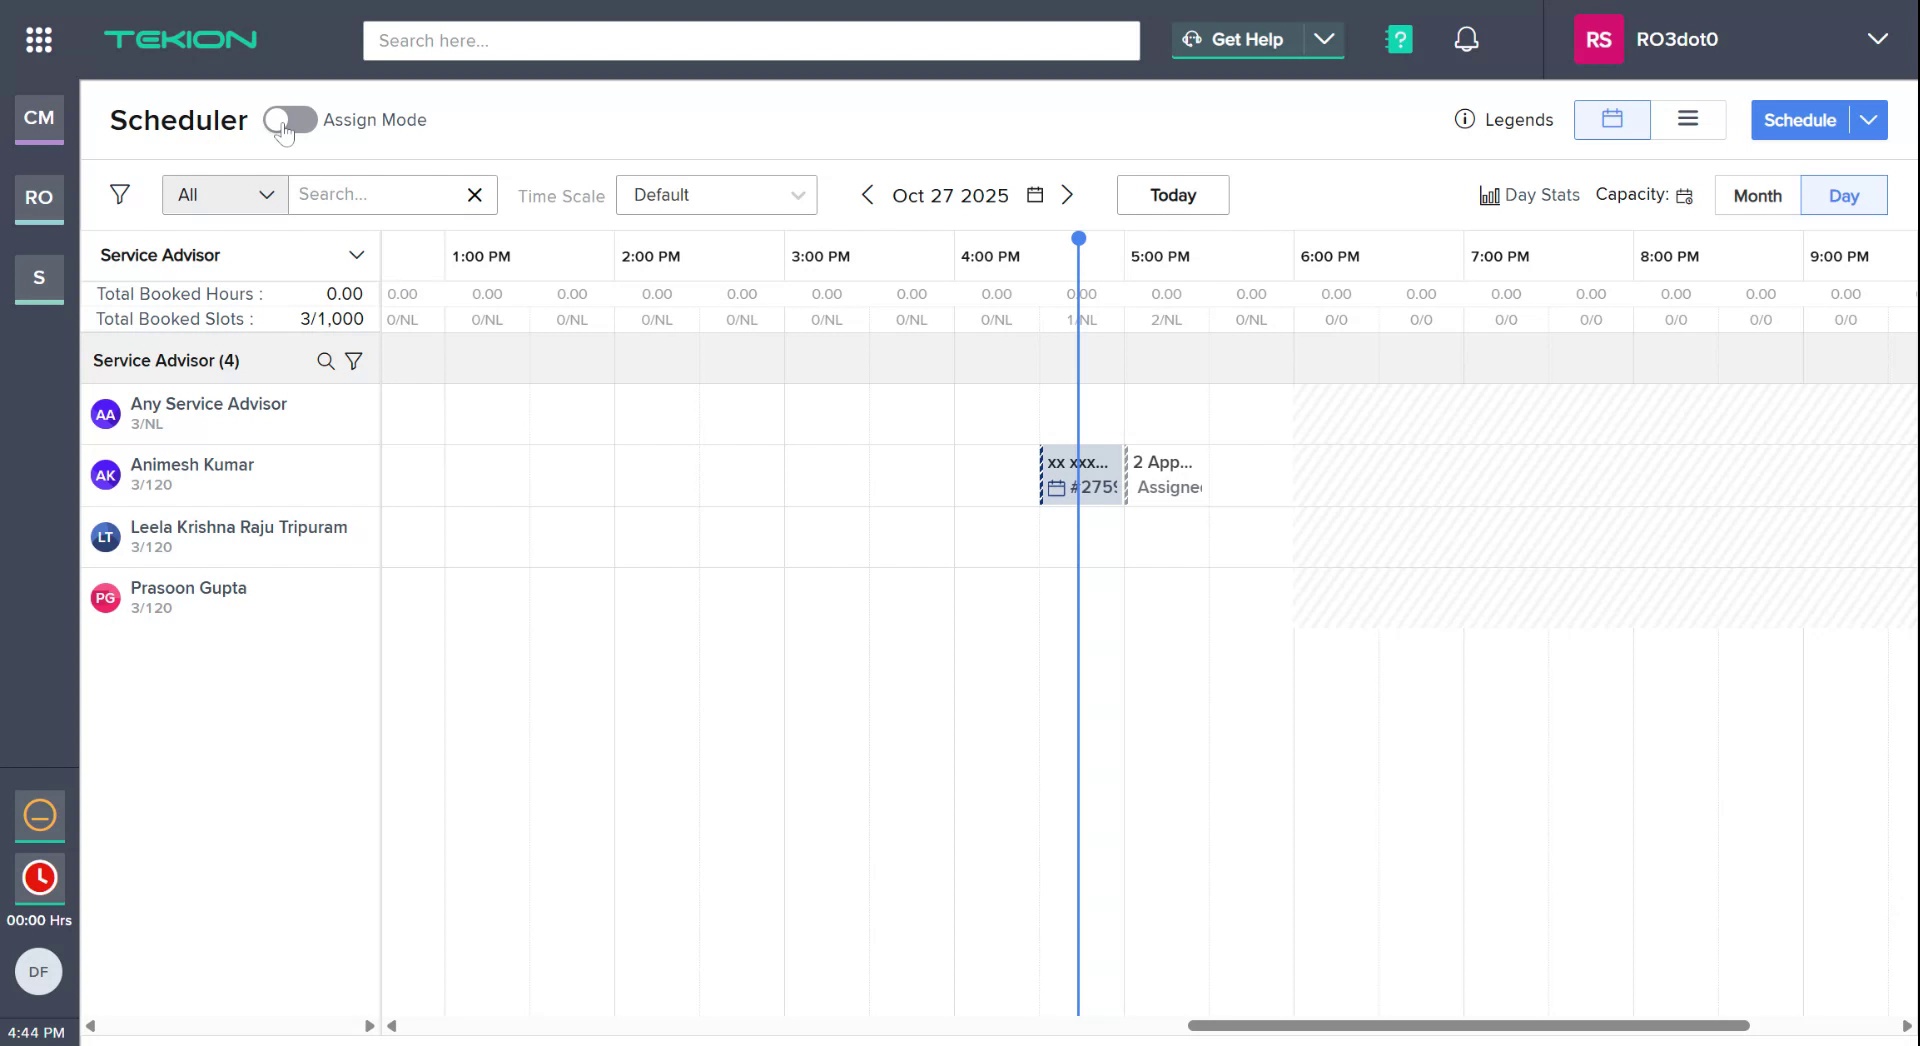The height and width of the screenshot is (1046, 1920).
Task: Click the notifications bell icon
Action: pos(1466,39)
